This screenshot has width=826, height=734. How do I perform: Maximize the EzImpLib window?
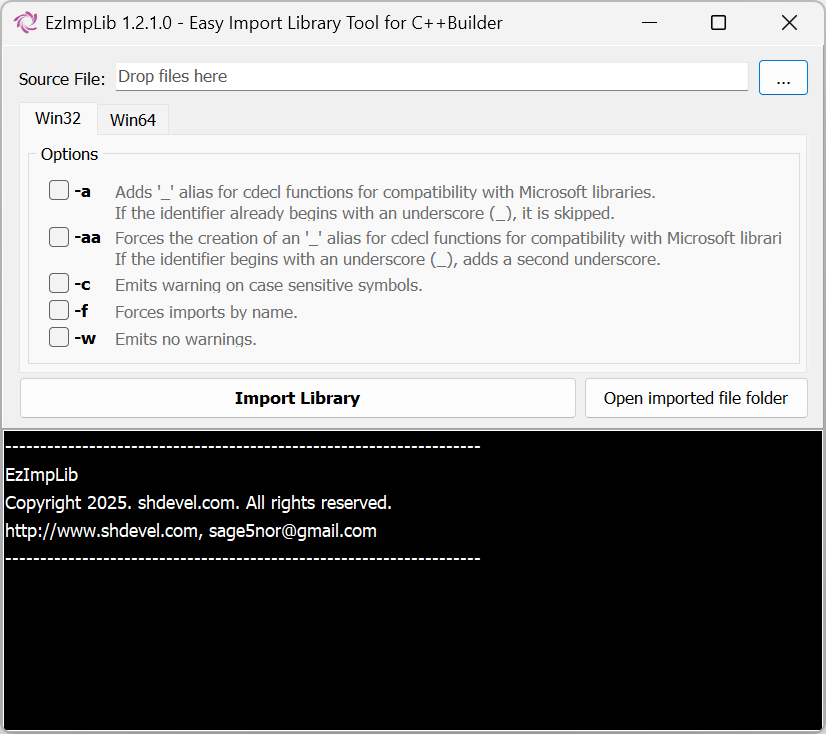point(719,23)
